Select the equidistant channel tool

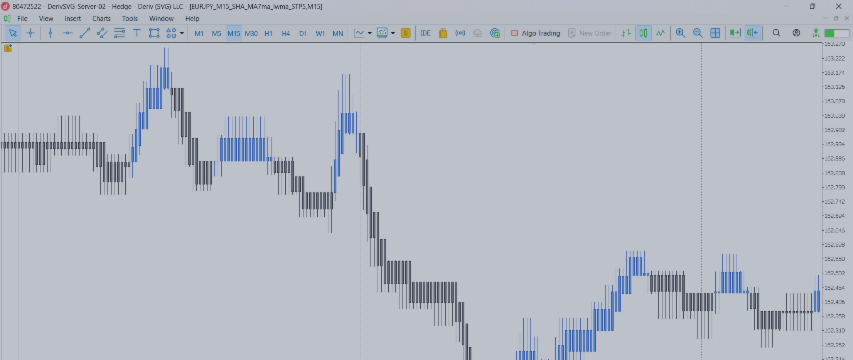click(x=102, y=33)
